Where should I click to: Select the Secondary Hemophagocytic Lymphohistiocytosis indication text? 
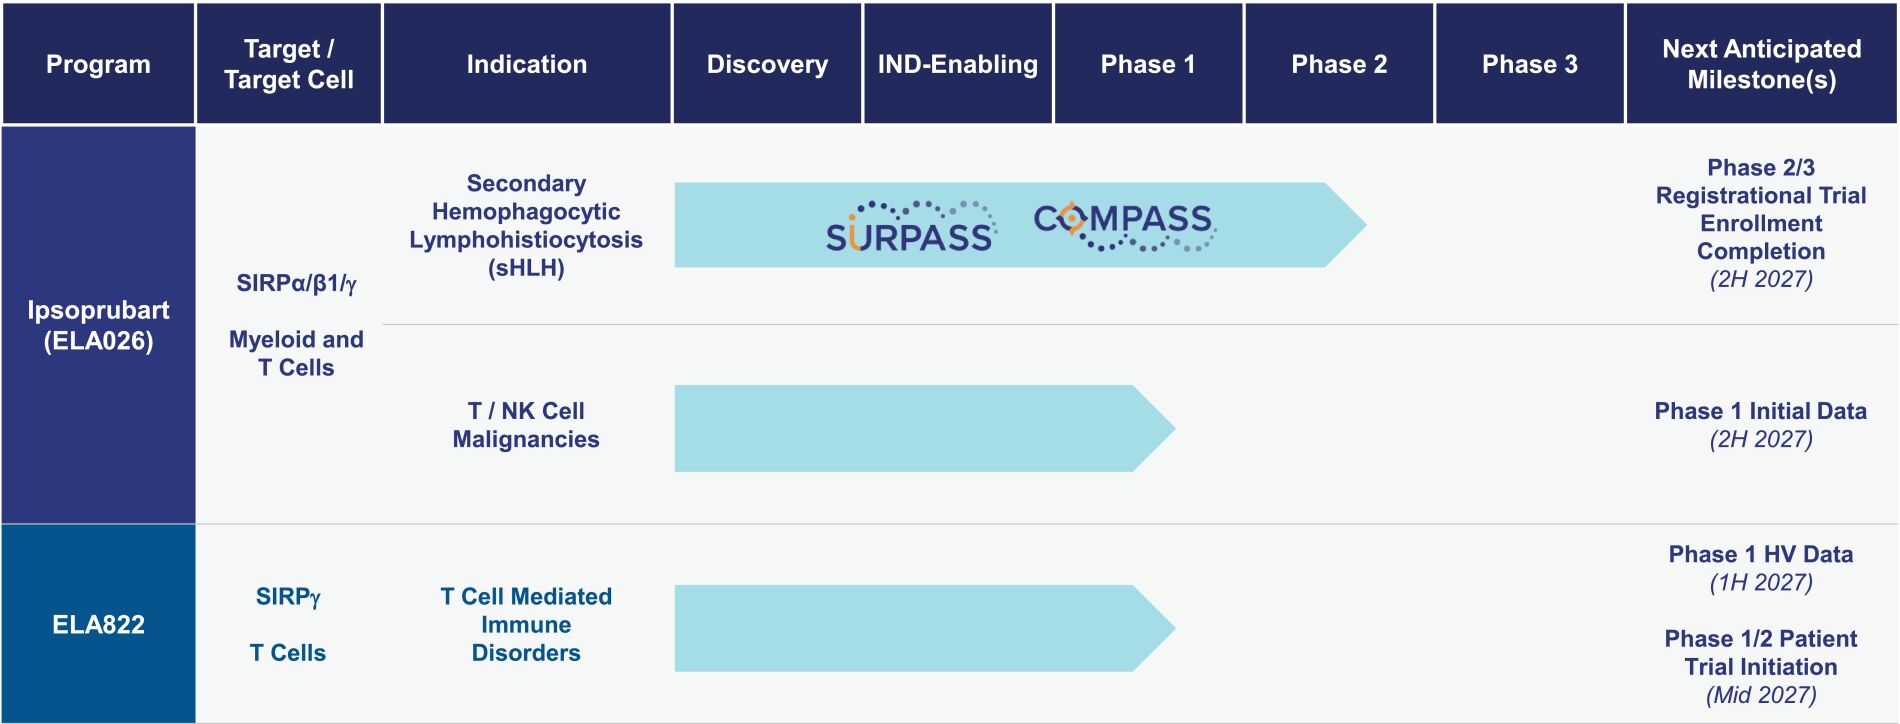pyautogui.click(x=526, y=226)
